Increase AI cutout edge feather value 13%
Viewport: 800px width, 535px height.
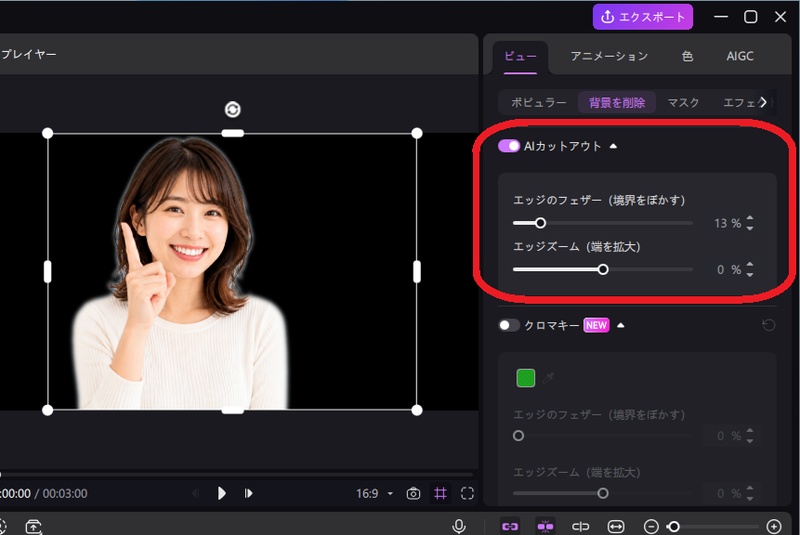pyautogui.click(x=749, y=219)
